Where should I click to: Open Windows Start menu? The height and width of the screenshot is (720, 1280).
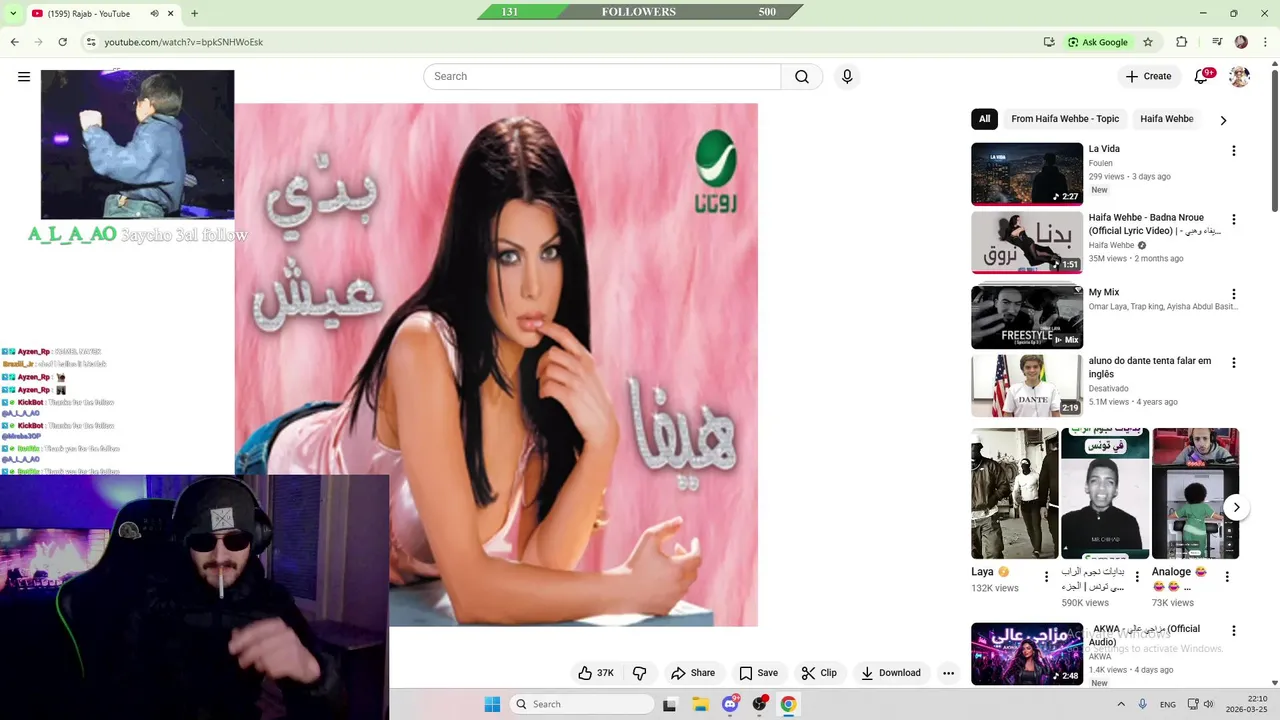pos(492,704)
